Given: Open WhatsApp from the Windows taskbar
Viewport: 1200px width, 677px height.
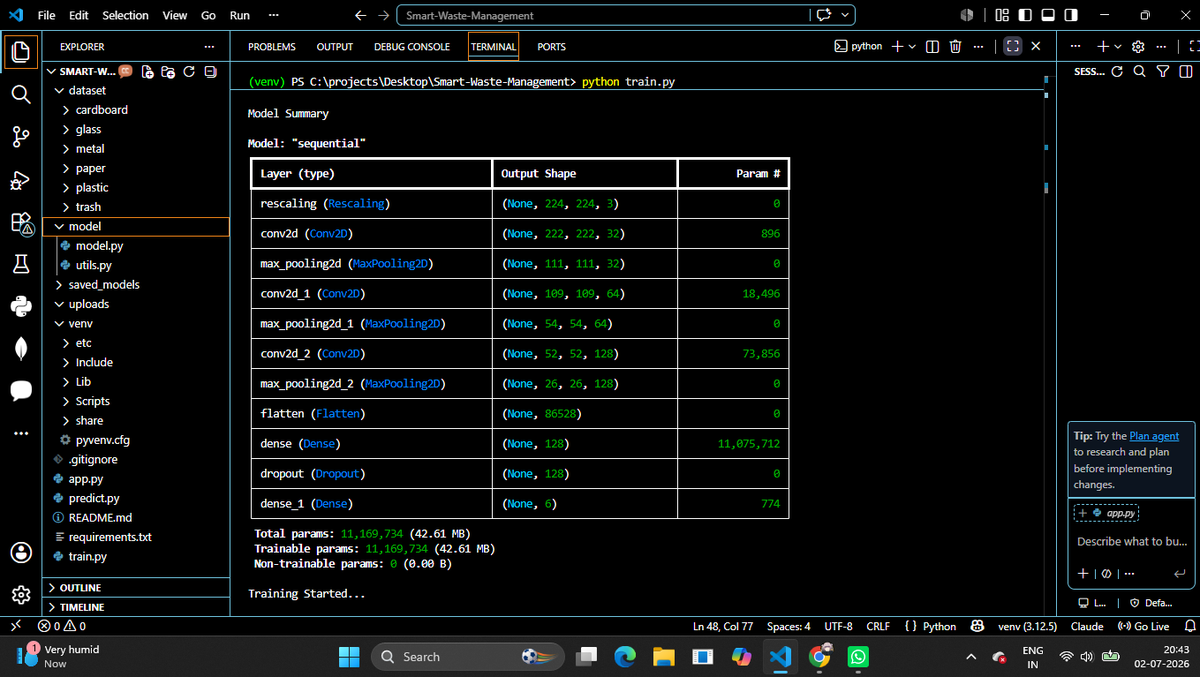Looking at the screenshot, I should (858, 657).
